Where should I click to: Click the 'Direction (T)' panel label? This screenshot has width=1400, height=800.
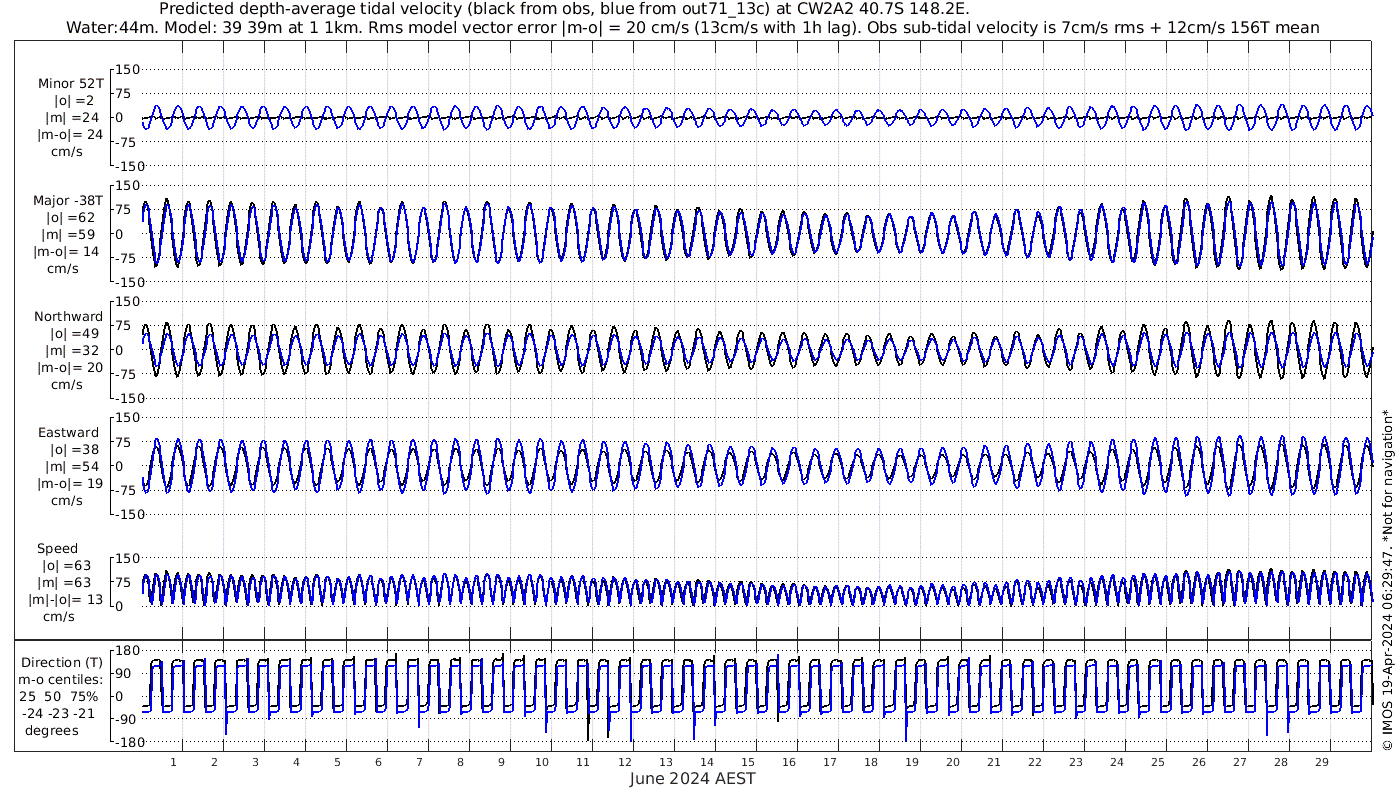[x=61, y=662]
